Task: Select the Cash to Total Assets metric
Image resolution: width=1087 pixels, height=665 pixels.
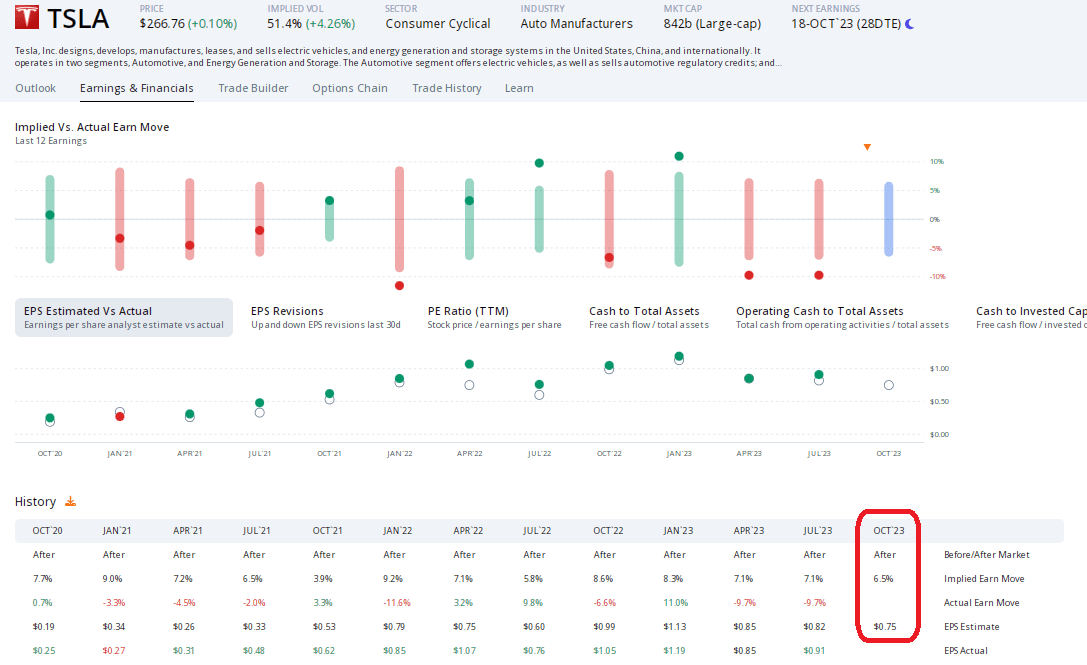Action: (x=649, y=318)
